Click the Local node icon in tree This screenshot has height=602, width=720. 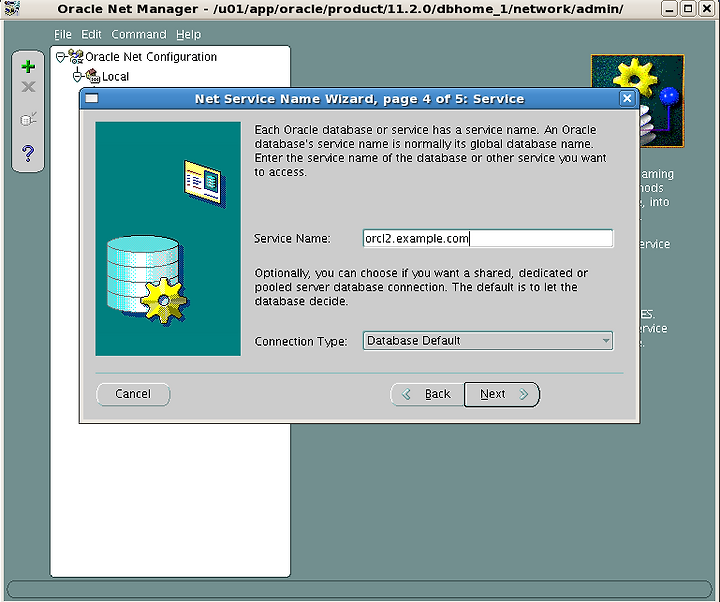pyautogui.click(x=93, y=76)
